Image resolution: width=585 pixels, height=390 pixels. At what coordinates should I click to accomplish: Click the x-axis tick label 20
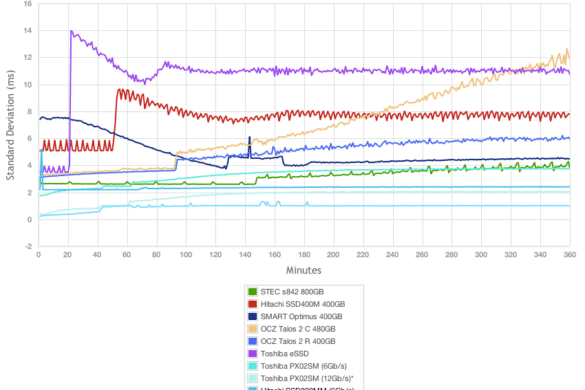pyautogui.click(x=68, y=255)
